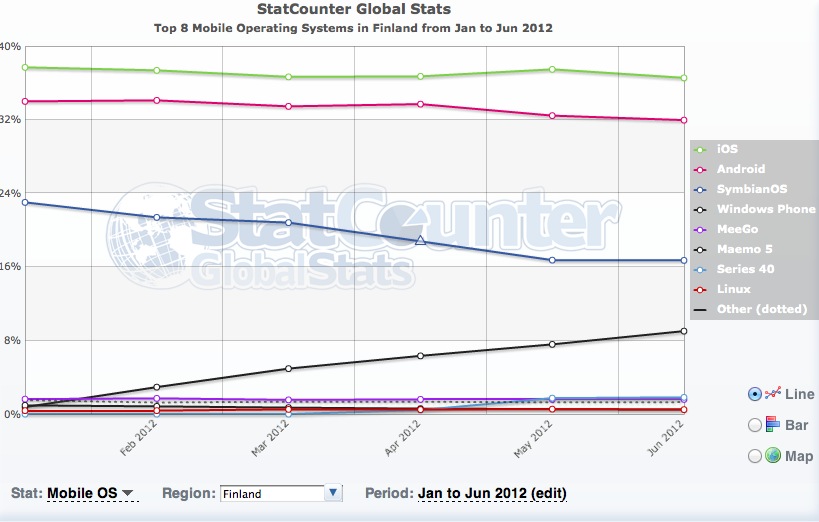Click the Windows Phone legend marker
Viewport: 819px width, 522px height.
(x=701, y=209)
